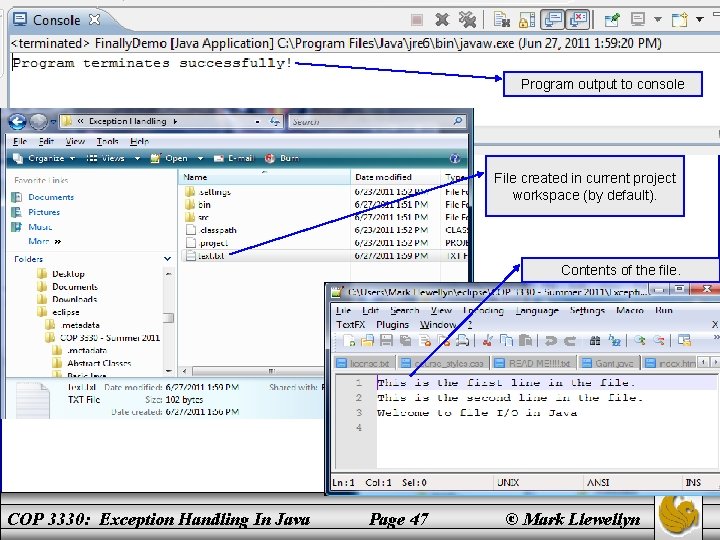The image size is (720, 540).
Task: Clear the Console output with Clear Console icon
Action: point(502,20)
